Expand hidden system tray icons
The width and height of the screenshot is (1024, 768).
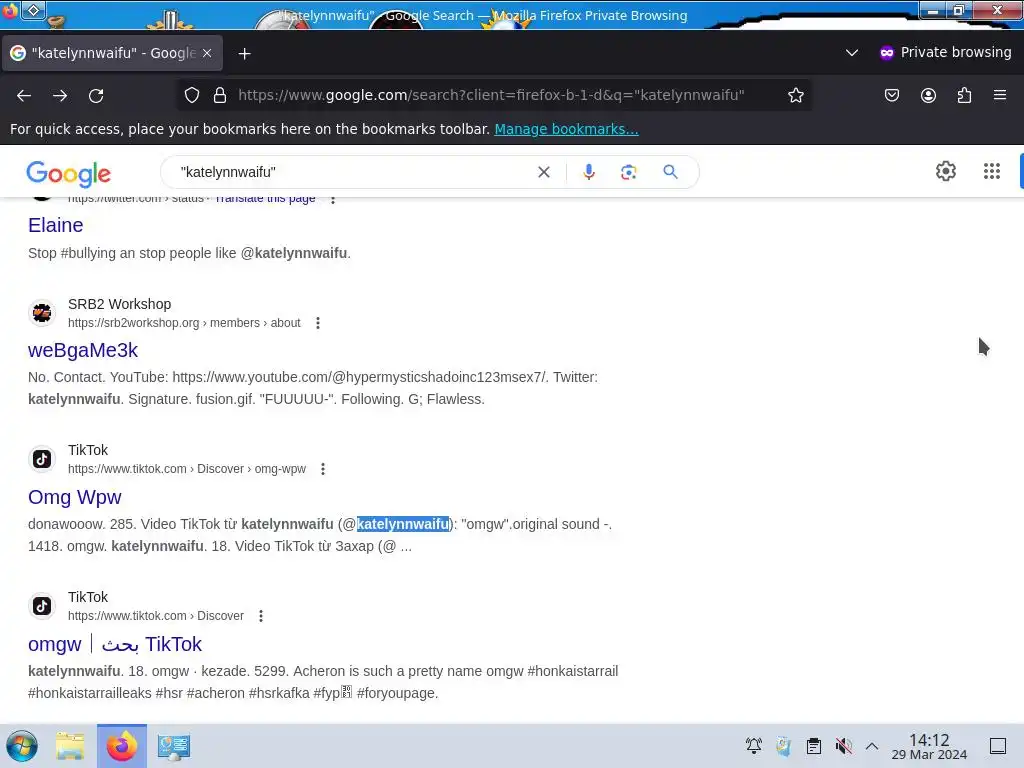(871, 745)
